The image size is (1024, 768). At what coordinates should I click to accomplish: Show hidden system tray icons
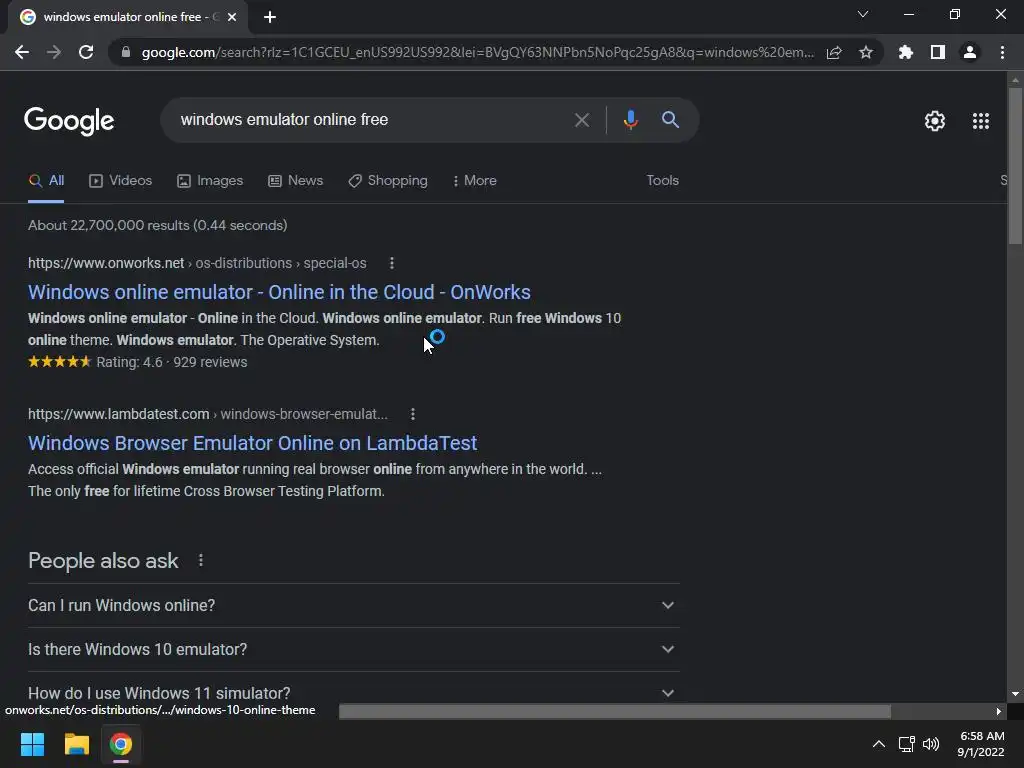[x=879, y=744]
